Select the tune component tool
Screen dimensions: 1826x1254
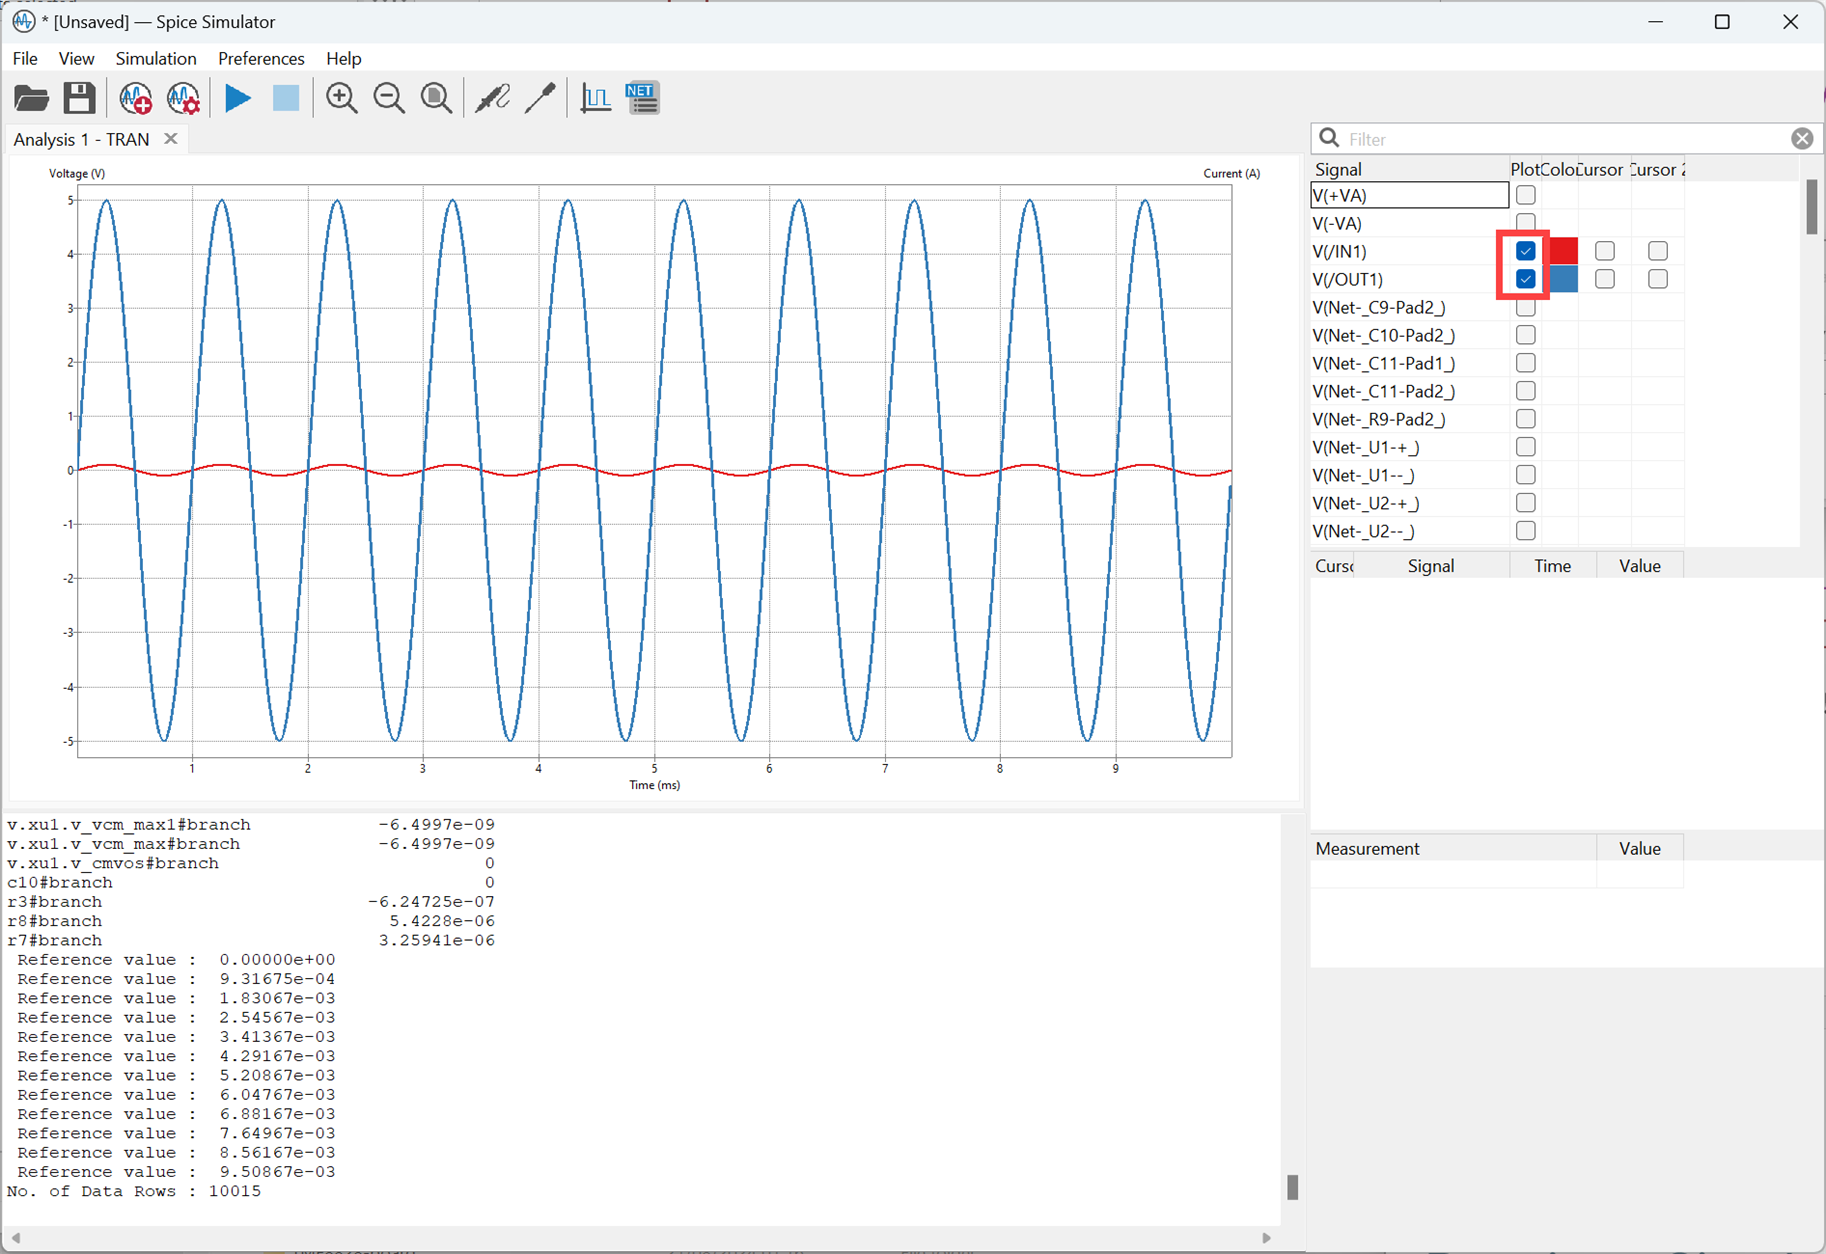[x=540, y=98]
